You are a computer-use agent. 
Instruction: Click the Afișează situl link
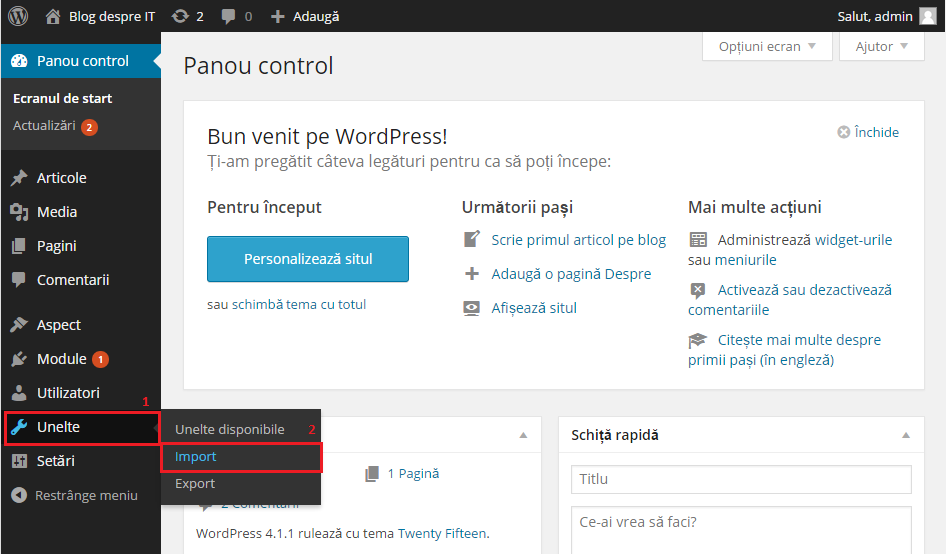(x=534, y=308)
